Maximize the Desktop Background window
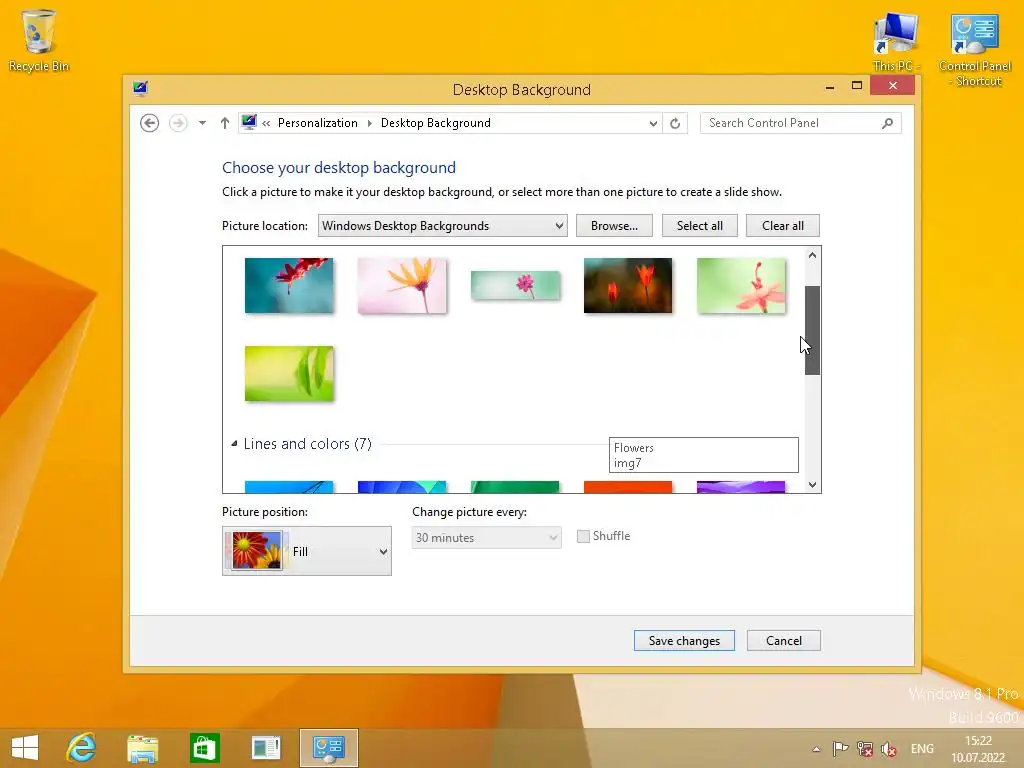This screenshot has height=768, width=1024. click(x=857, y=86)
